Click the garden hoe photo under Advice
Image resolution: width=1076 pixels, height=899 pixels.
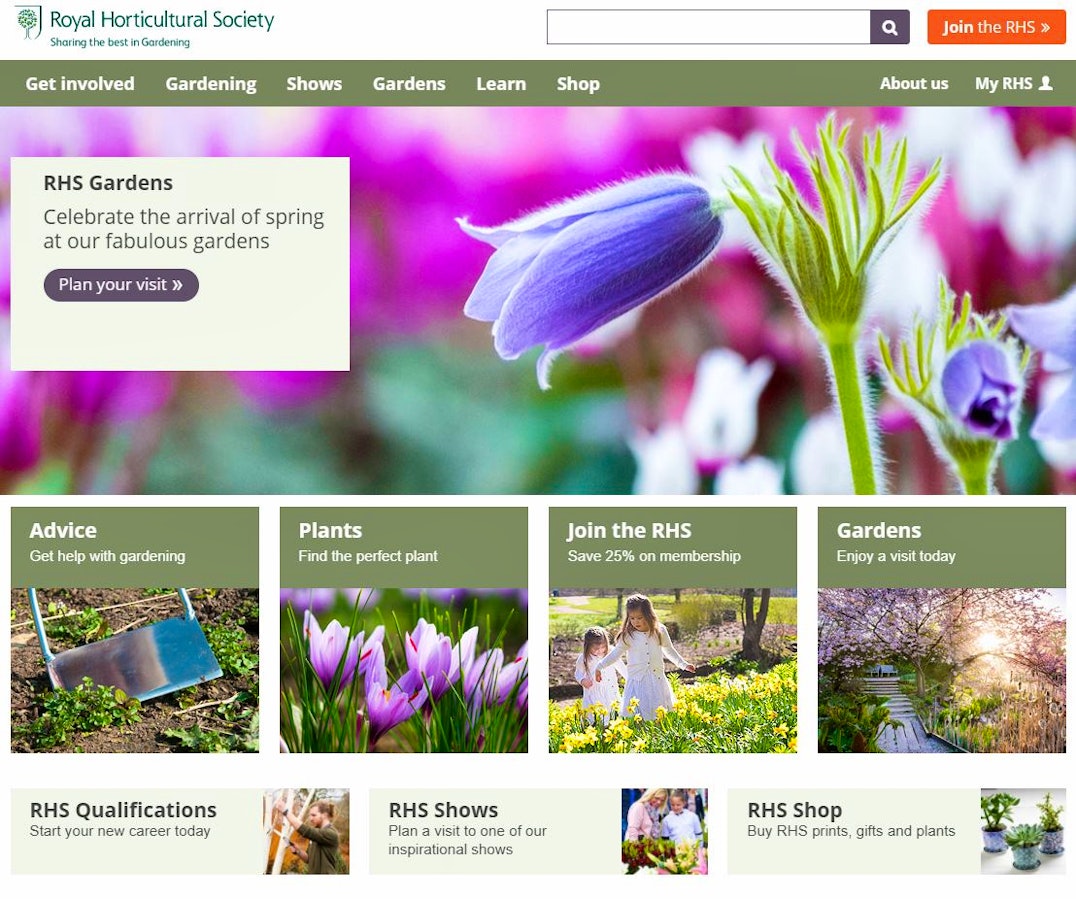click(135, 670)
